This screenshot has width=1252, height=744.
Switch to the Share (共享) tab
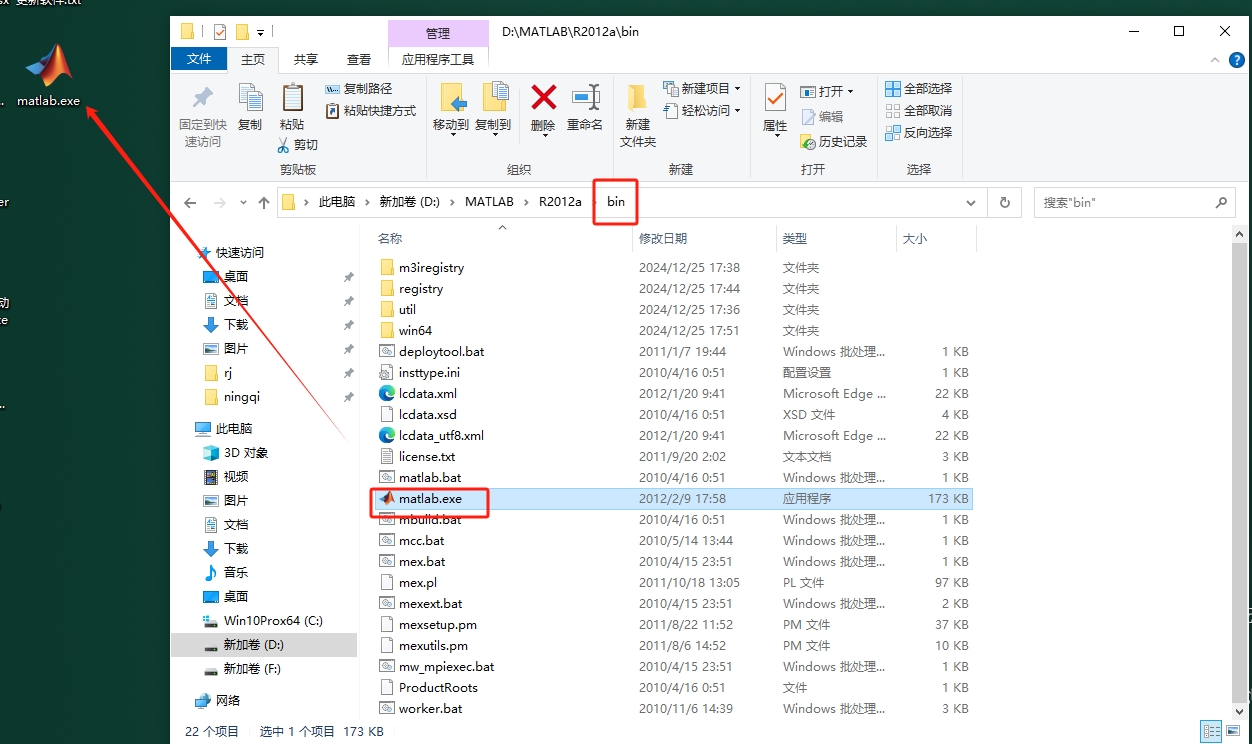pyautogui.click(x=306, y=60)
